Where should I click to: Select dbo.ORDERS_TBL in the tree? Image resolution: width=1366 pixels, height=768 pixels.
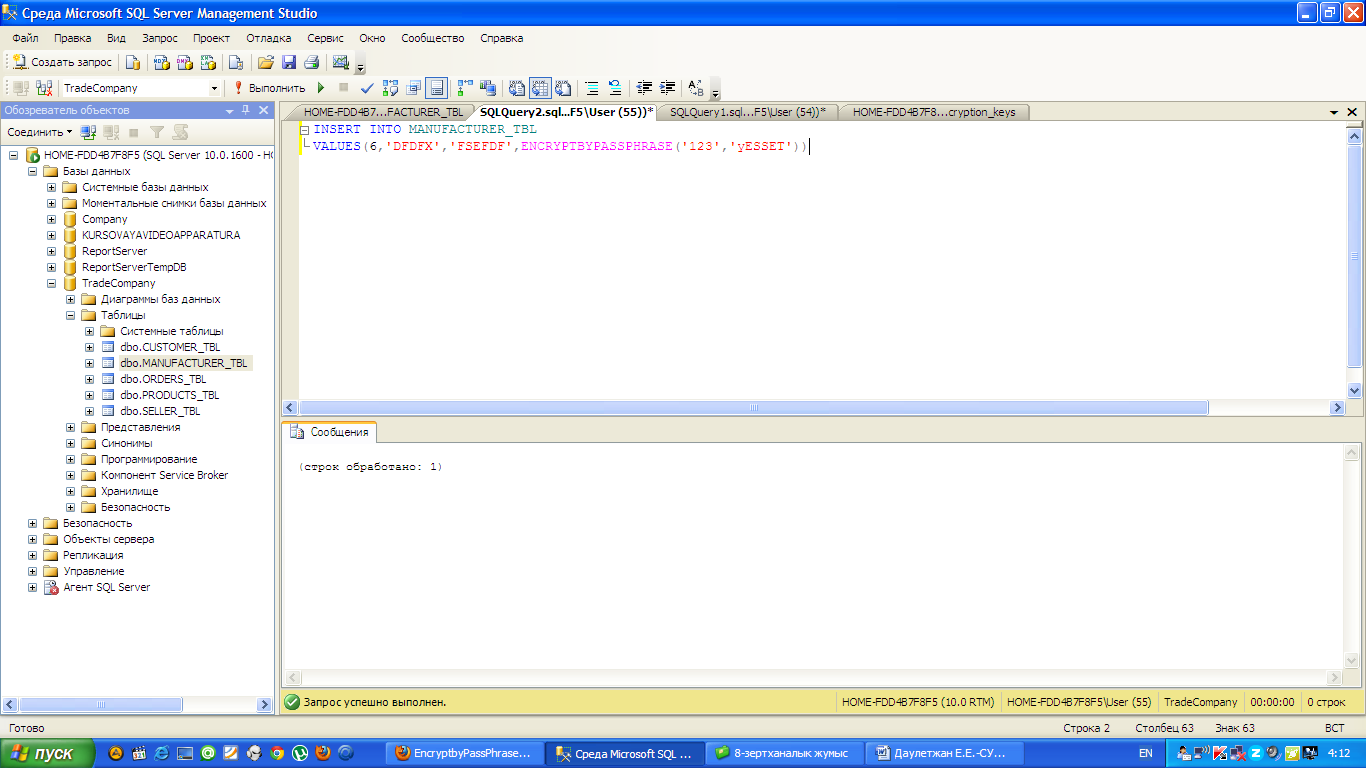pyautogui.click(x=163, y=379)
